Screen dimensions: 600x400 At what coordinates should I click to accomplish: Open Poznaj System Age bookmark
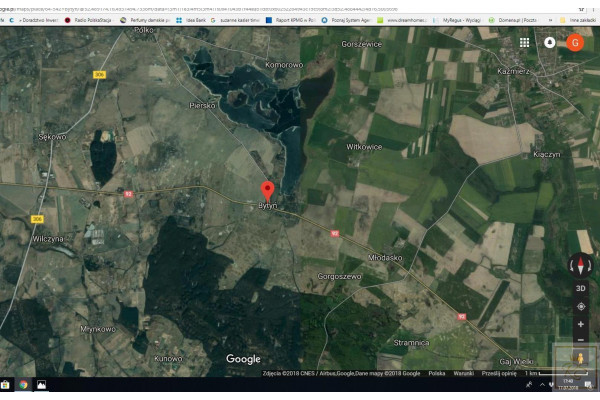[346, 20]
